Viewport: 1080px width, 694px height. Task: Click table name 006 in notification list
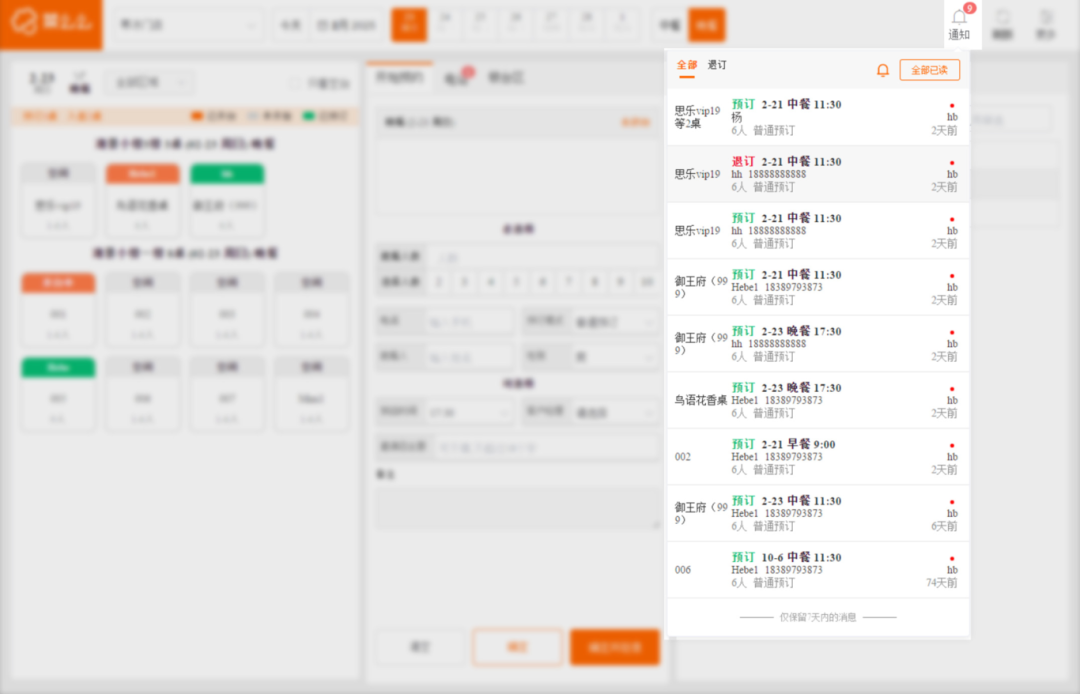[683, 570]
